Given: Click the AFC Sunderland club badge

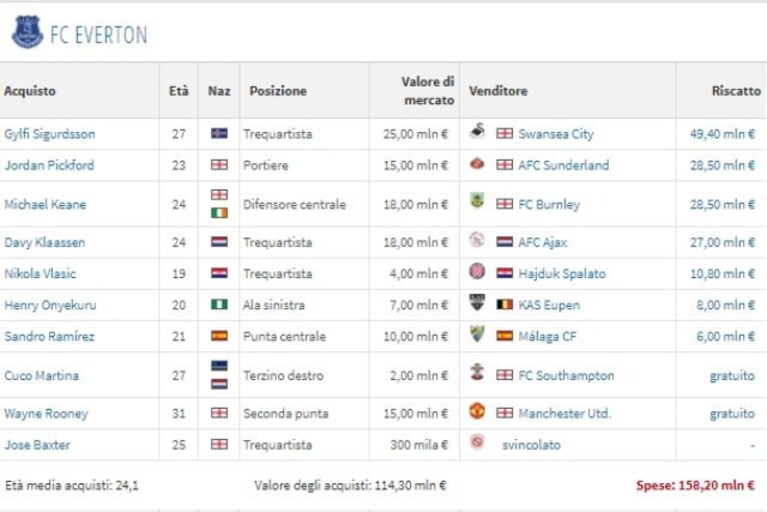Looking at the screenshot, I should coord(477,163).
